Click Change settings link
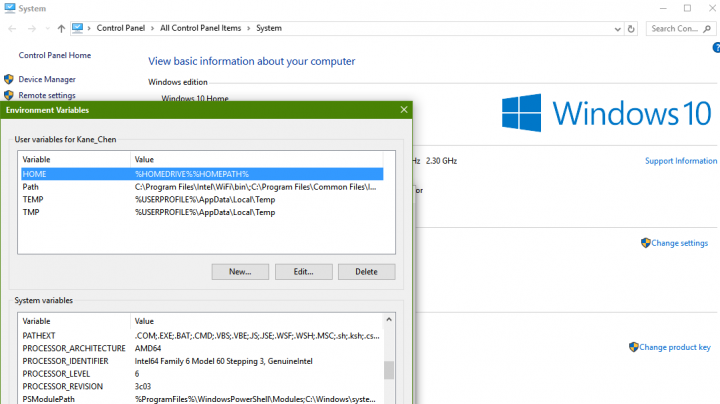 click(679, 243)
